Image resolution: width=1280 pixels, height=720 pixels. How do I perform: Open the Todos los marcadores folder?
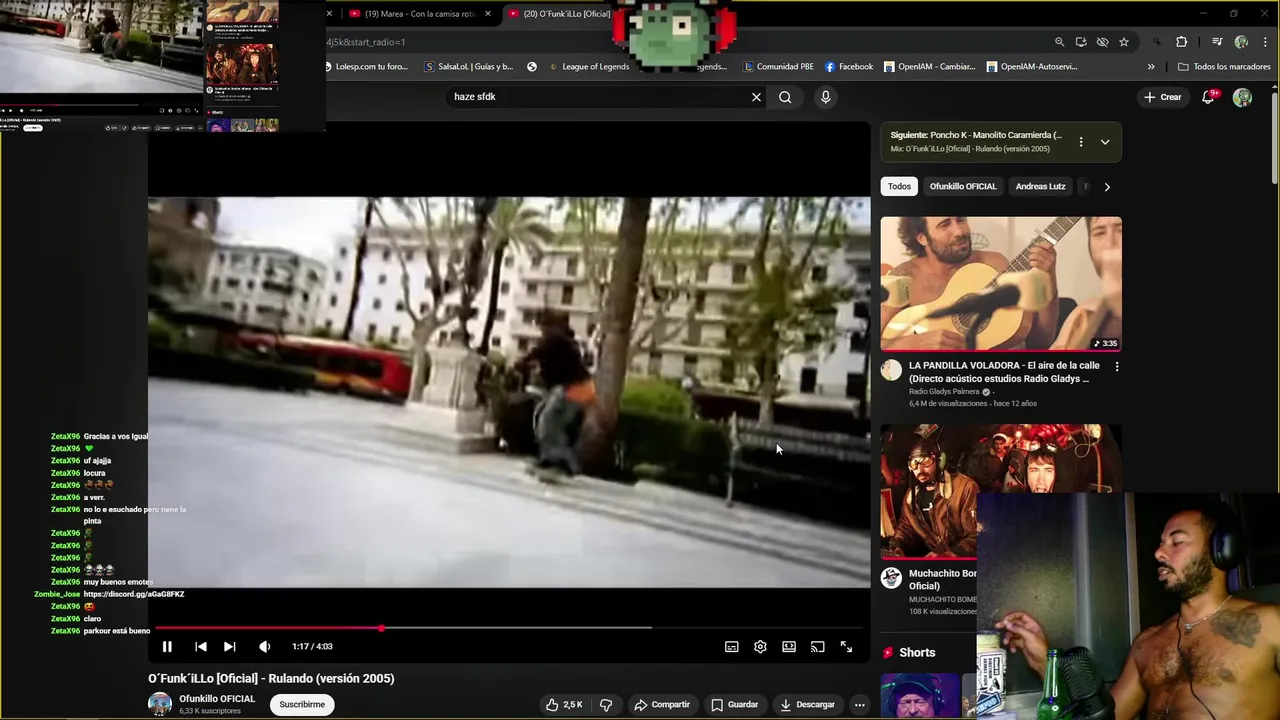pos(1224,67)
